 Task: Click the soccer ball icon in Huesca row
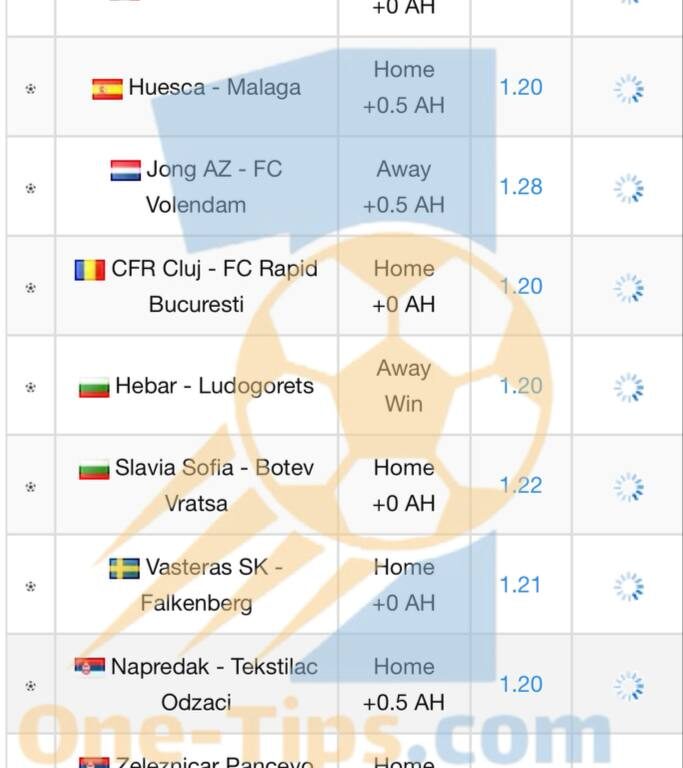coord(31,89)
